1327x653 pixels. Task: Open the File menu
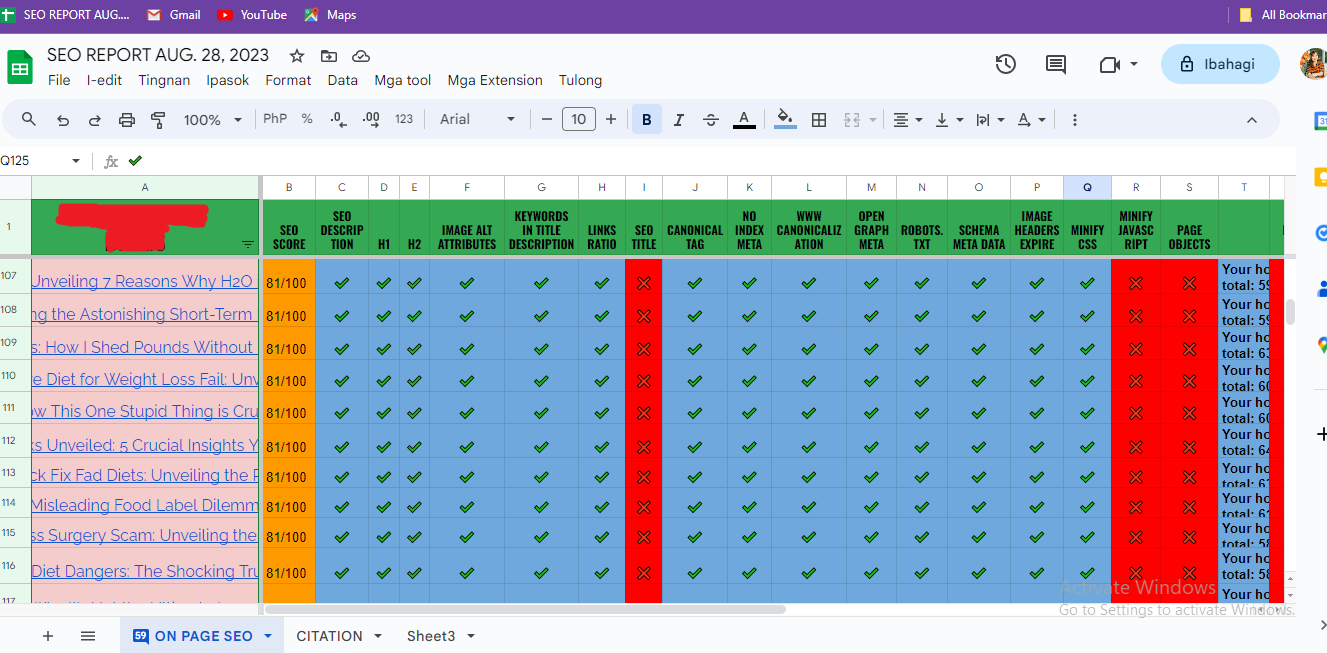coord(59,80)
